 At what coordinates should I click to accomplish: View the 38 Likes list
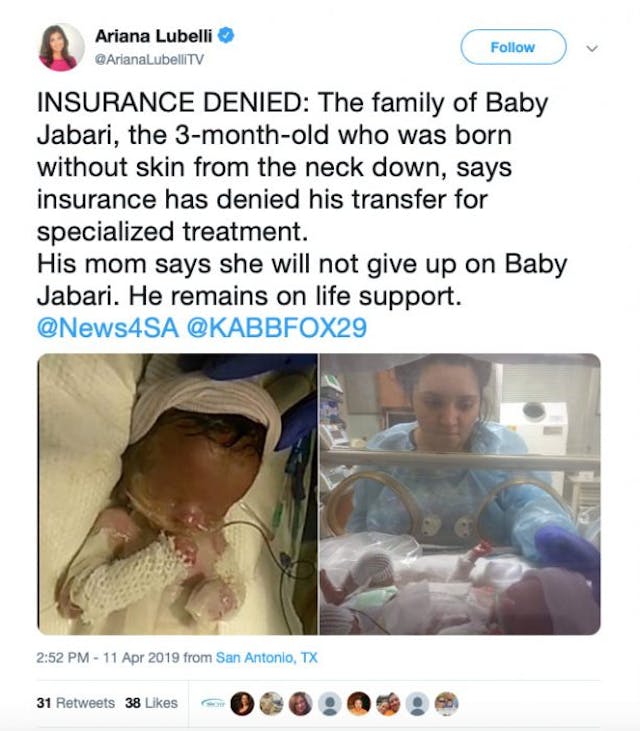point(151,703)
